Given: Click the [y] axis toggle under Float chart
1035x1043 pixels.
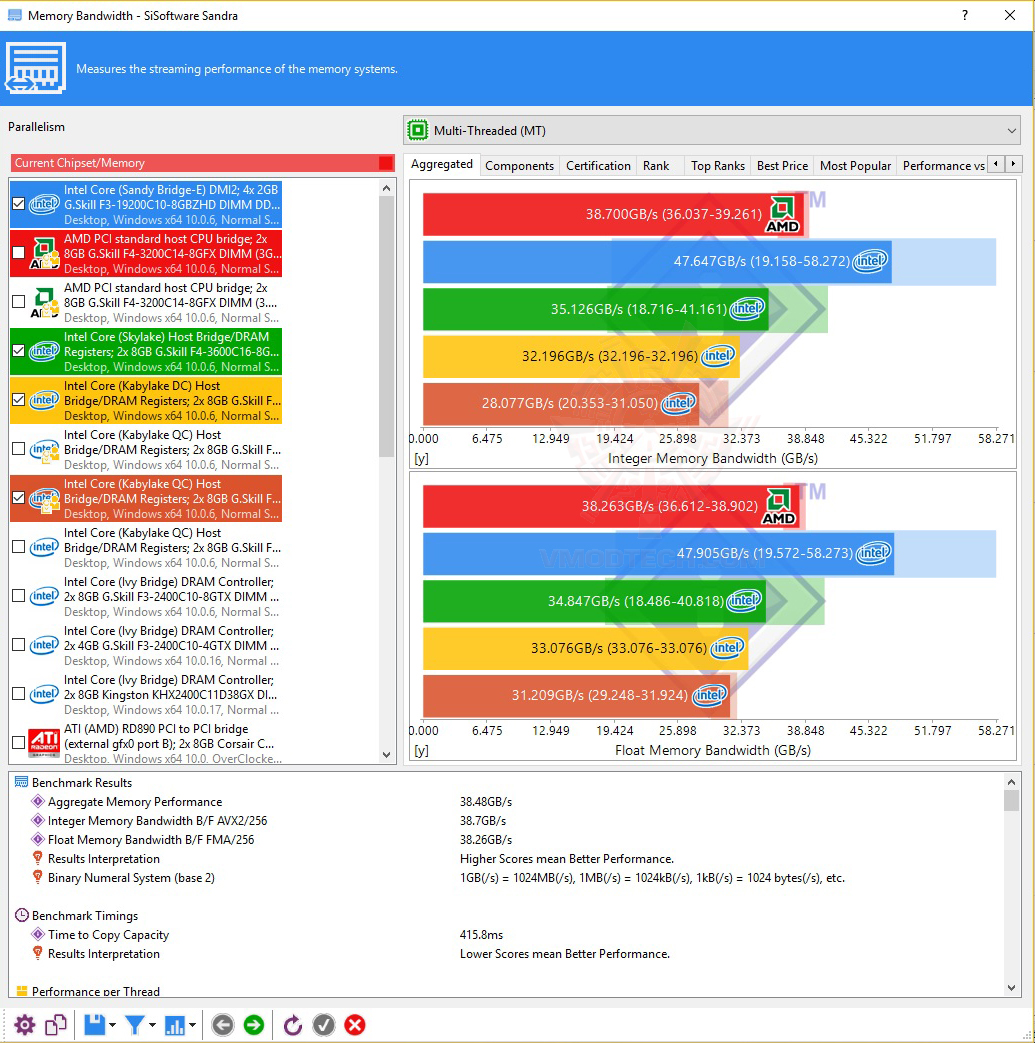Looking at the screenshot, I should point(421,750).
